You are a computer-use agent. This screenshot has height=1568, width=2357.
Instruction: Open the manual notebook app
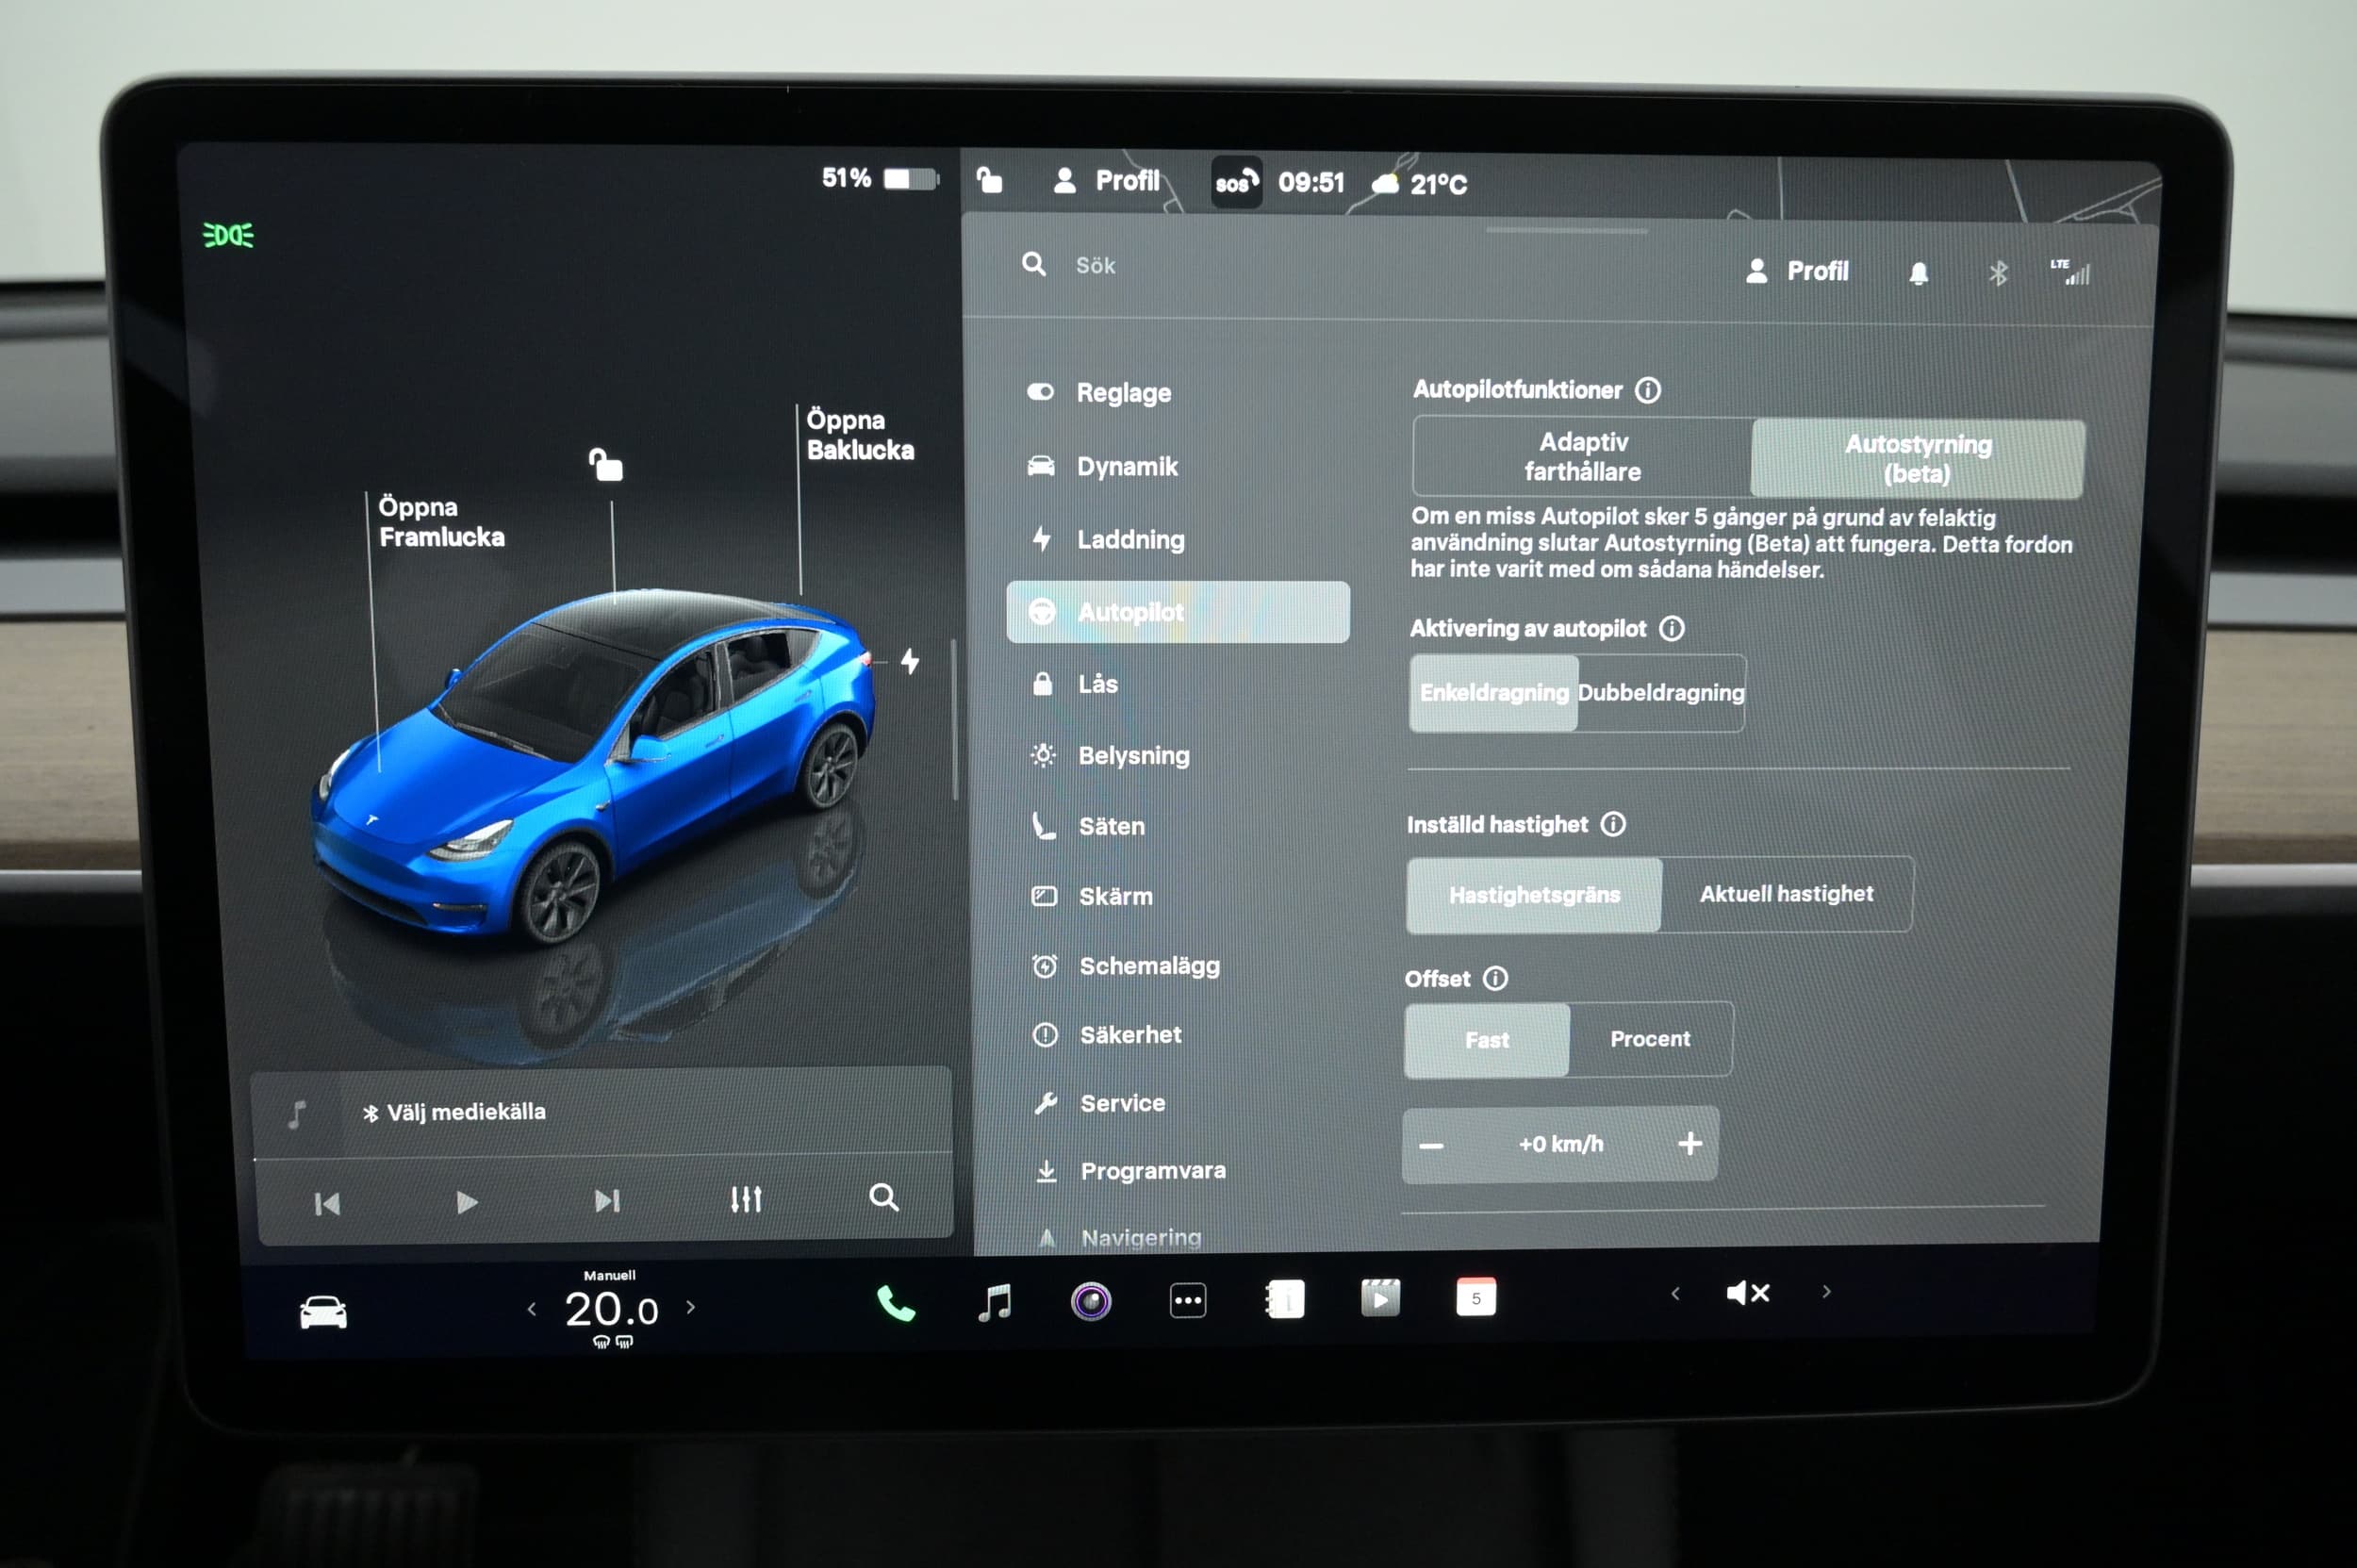pos(1285,1299)
